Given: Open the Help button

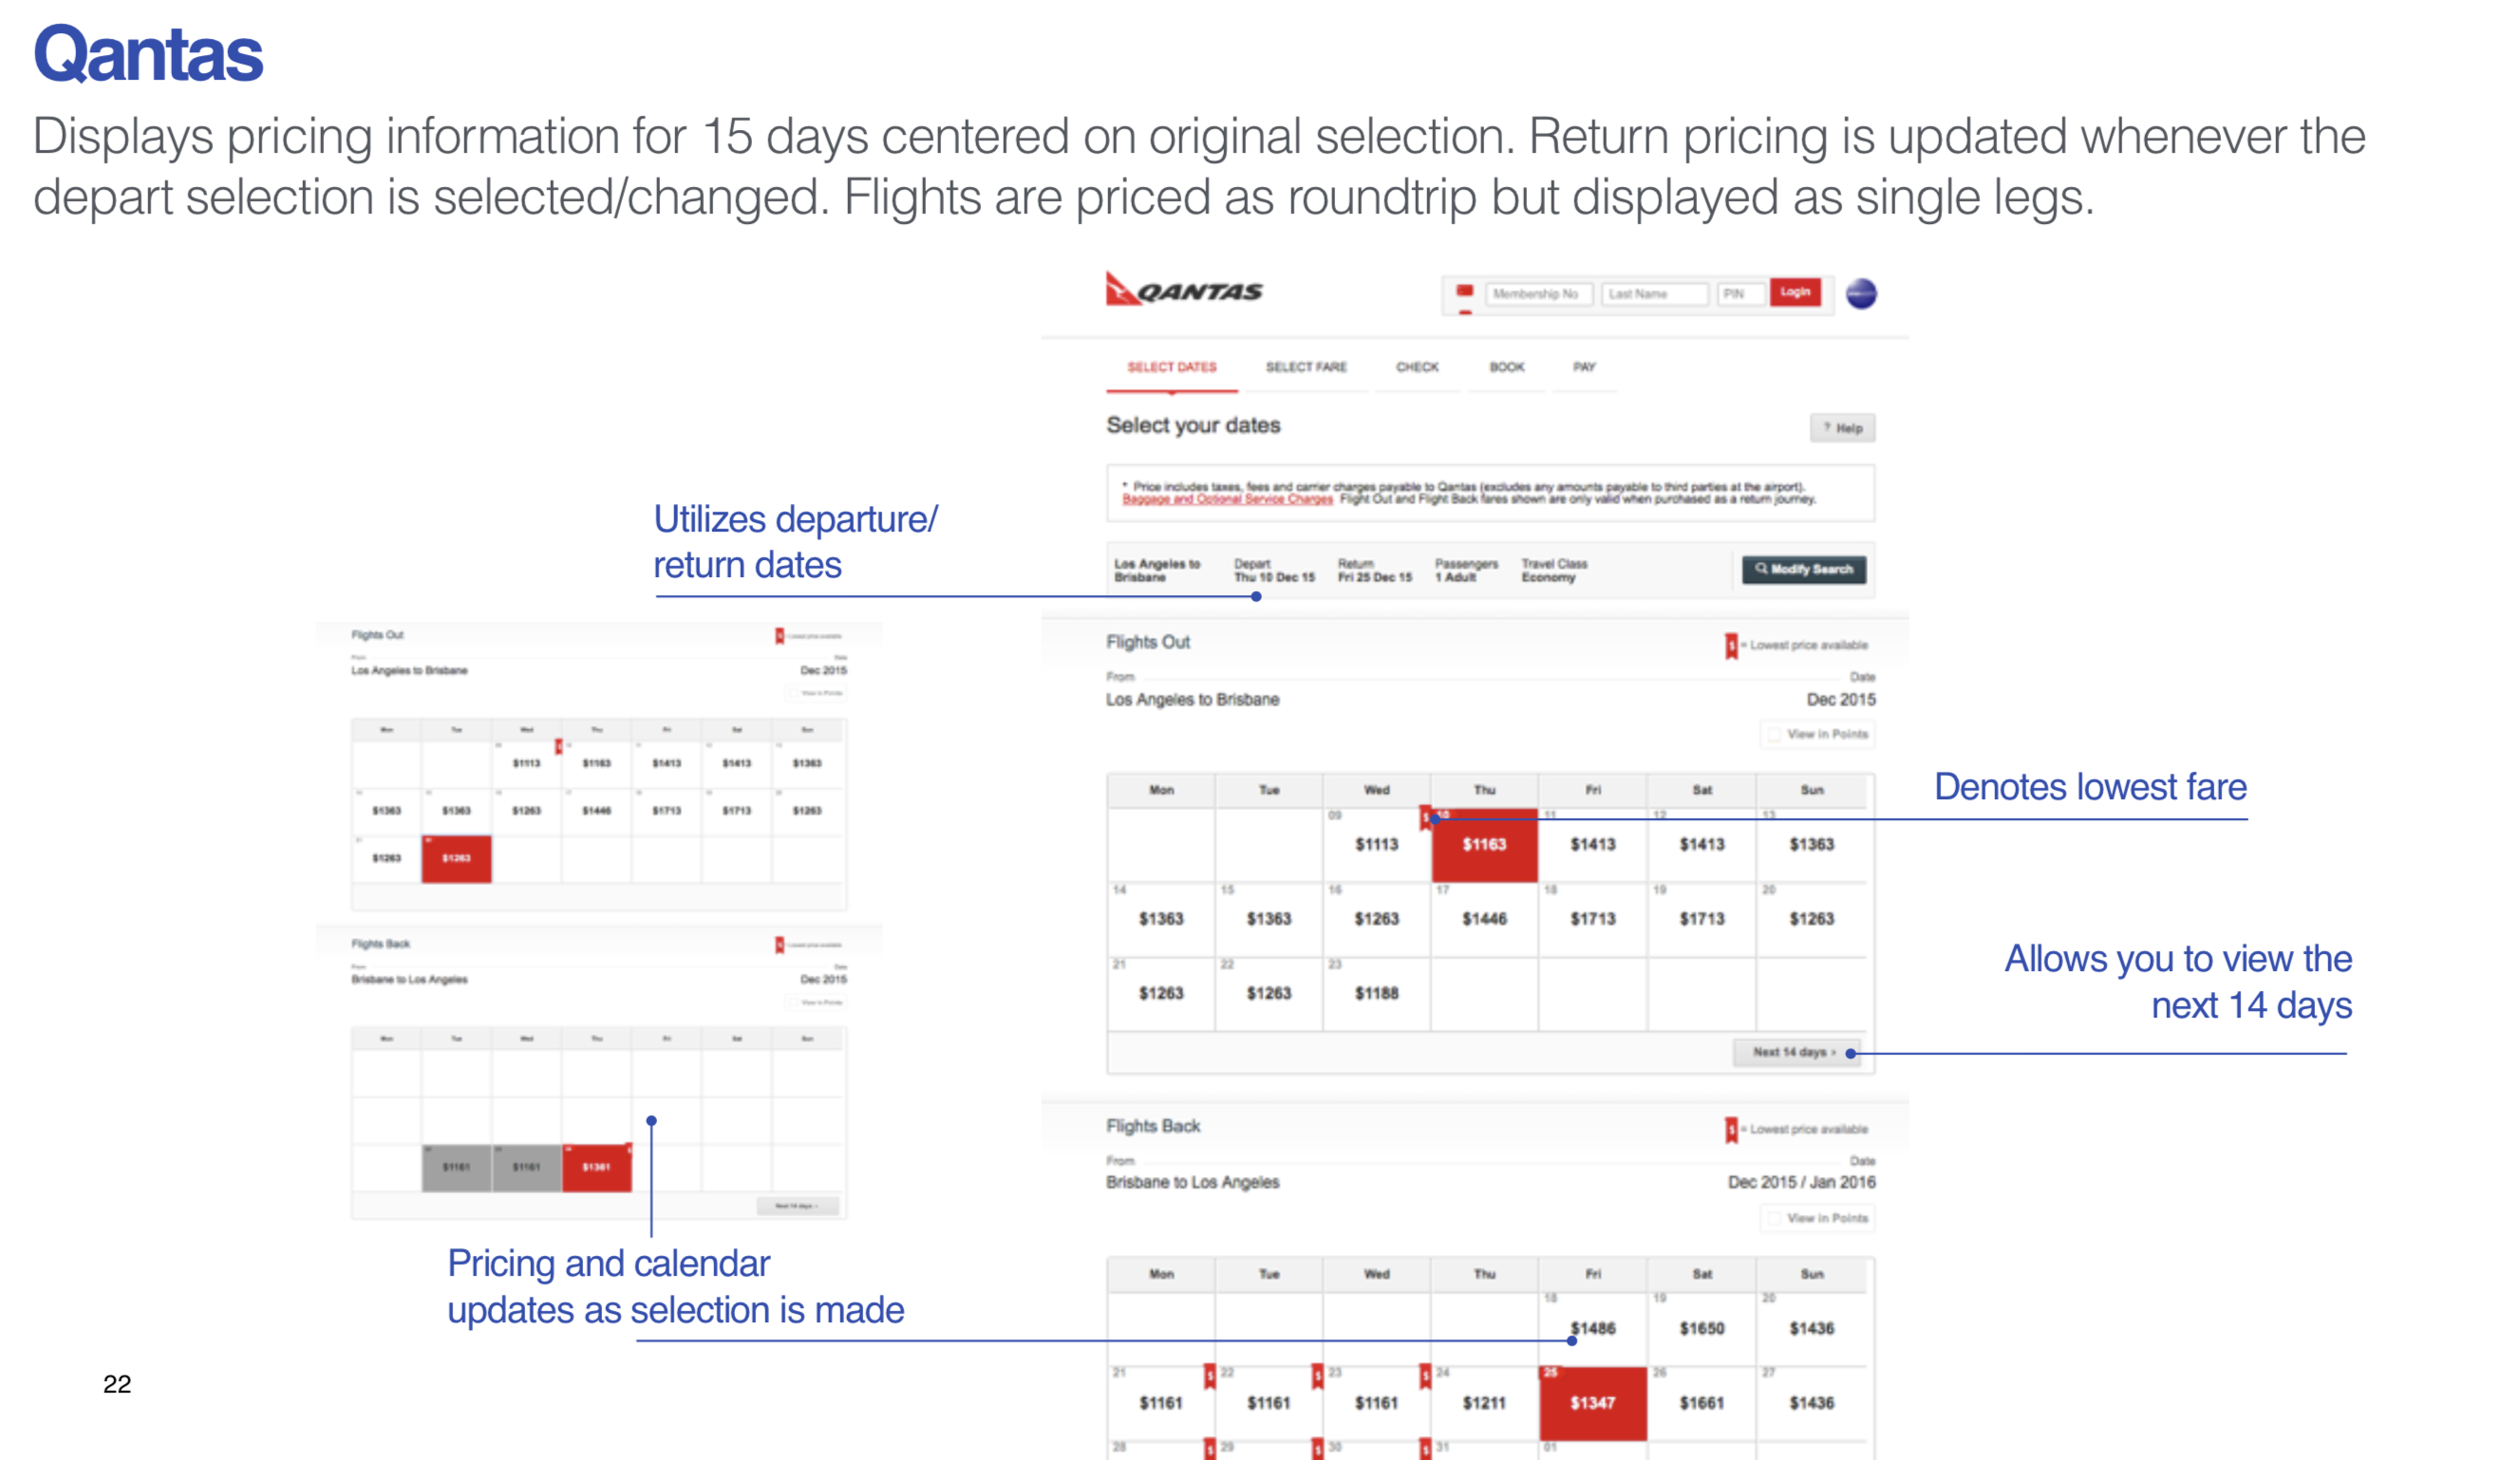Looking at the screenshot, I should [1842, 428].
